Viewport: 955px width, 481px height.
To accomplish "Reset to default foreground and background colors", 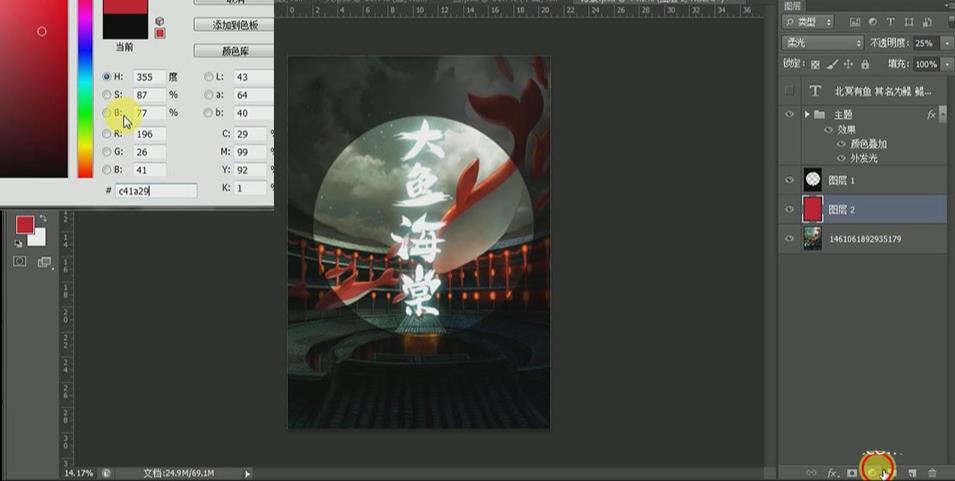I will [19, 243].
